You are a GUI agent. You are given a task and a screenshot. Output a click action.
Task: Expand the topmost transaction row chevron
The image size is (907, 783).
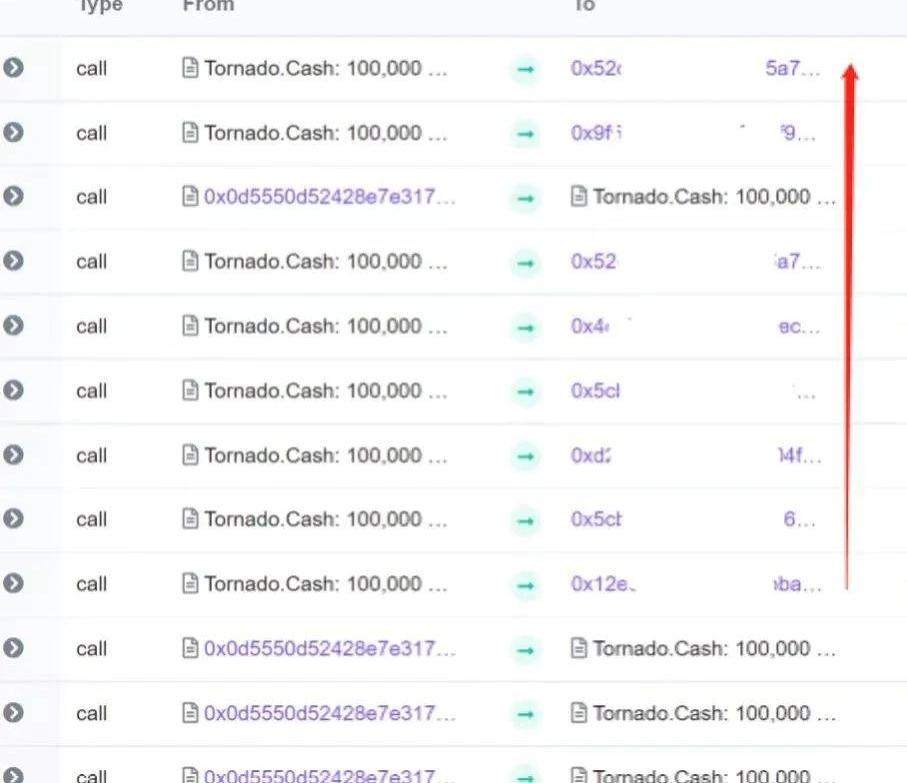(x=13, y=68)
